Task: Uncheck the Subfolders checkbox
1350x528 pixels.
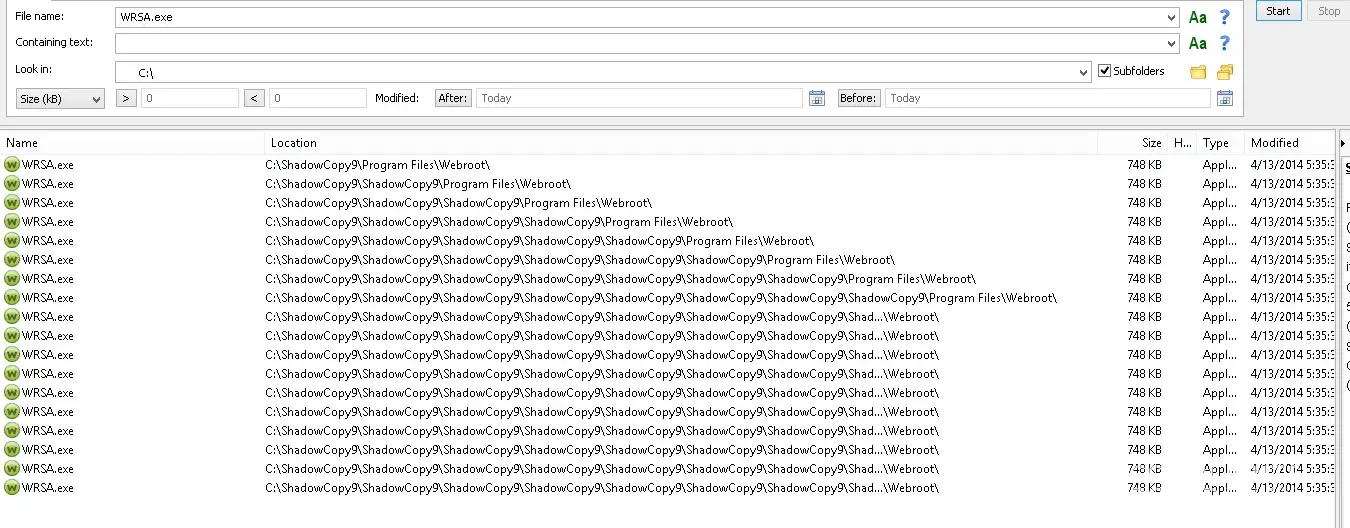Action: coord(1105,71)
